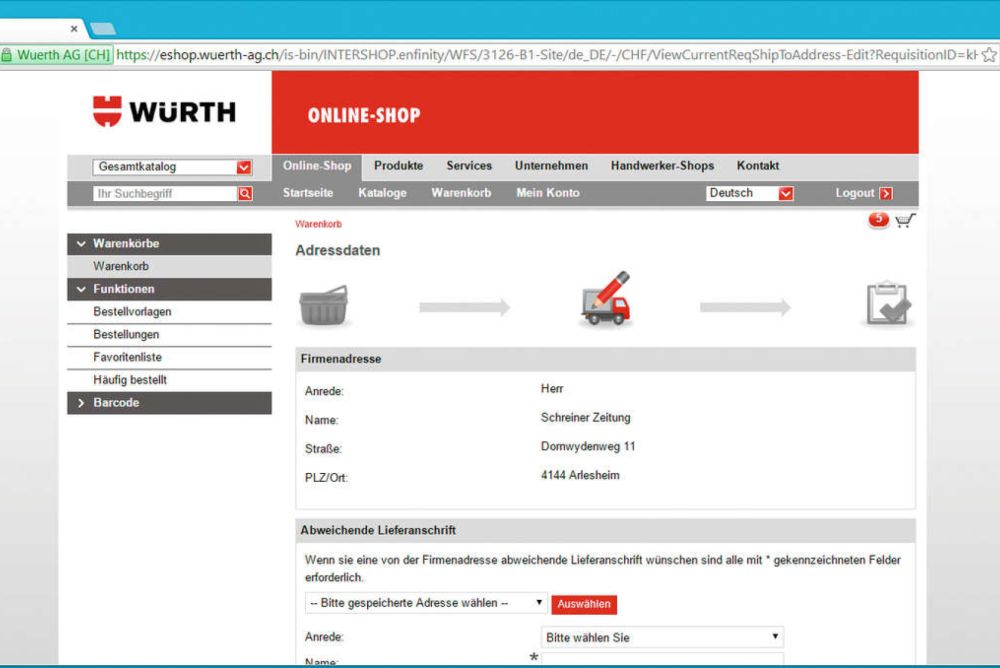Viewport: 1000px width, 668px height.
Task: Click the browser address bar URL
Action: tap(547, 55)
